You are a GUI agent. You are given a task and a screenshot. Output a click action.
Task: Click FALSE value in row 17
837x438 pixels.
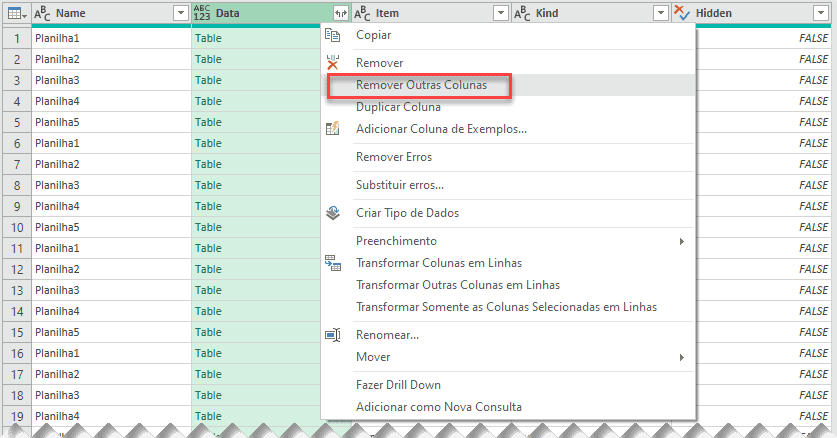click(814, 374)
